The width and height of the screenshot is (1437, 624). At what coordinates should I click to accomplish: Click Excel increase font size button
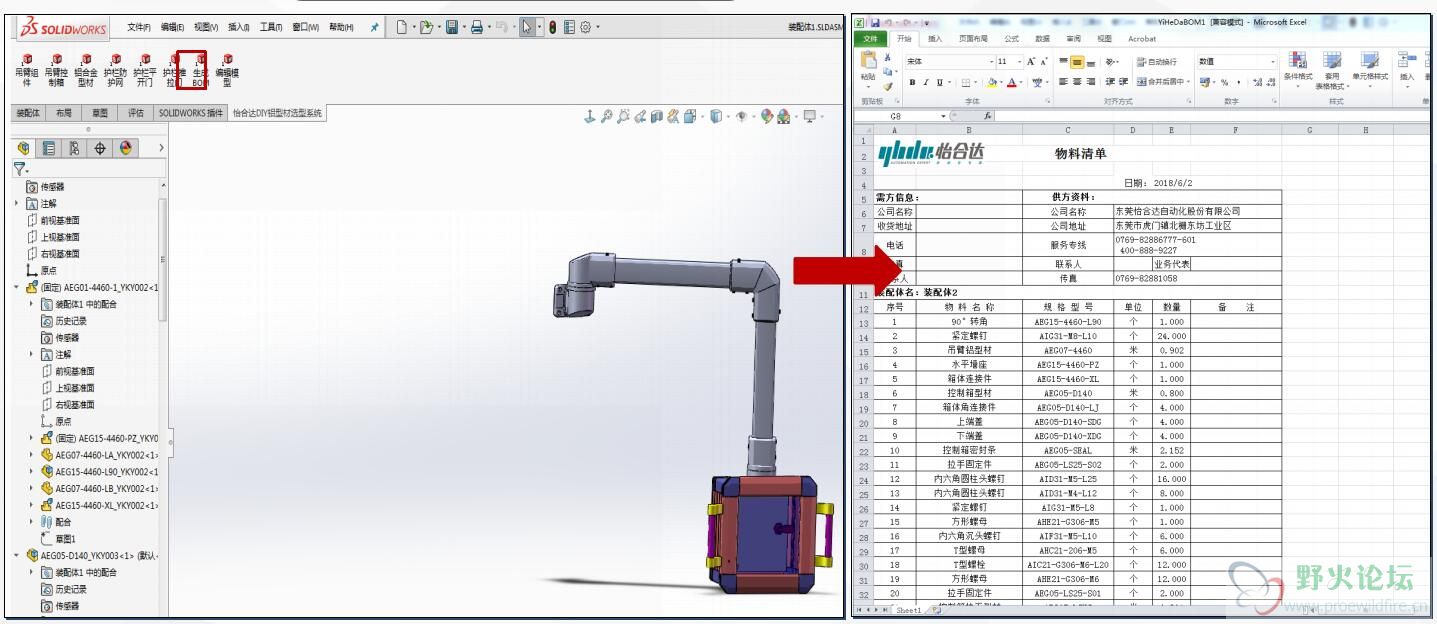coord(1030,61)
